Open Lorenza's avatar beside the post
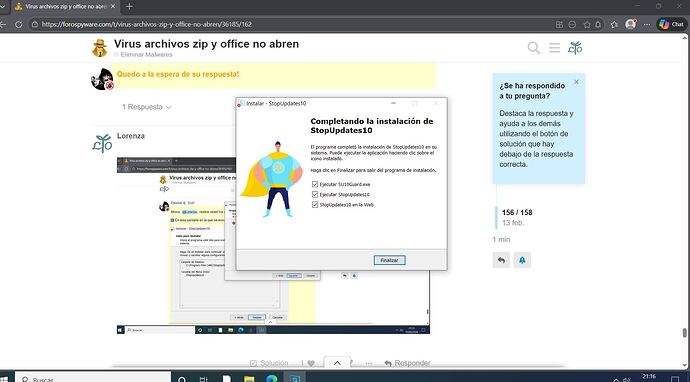690x382 pixels. (x=103, y=144)
